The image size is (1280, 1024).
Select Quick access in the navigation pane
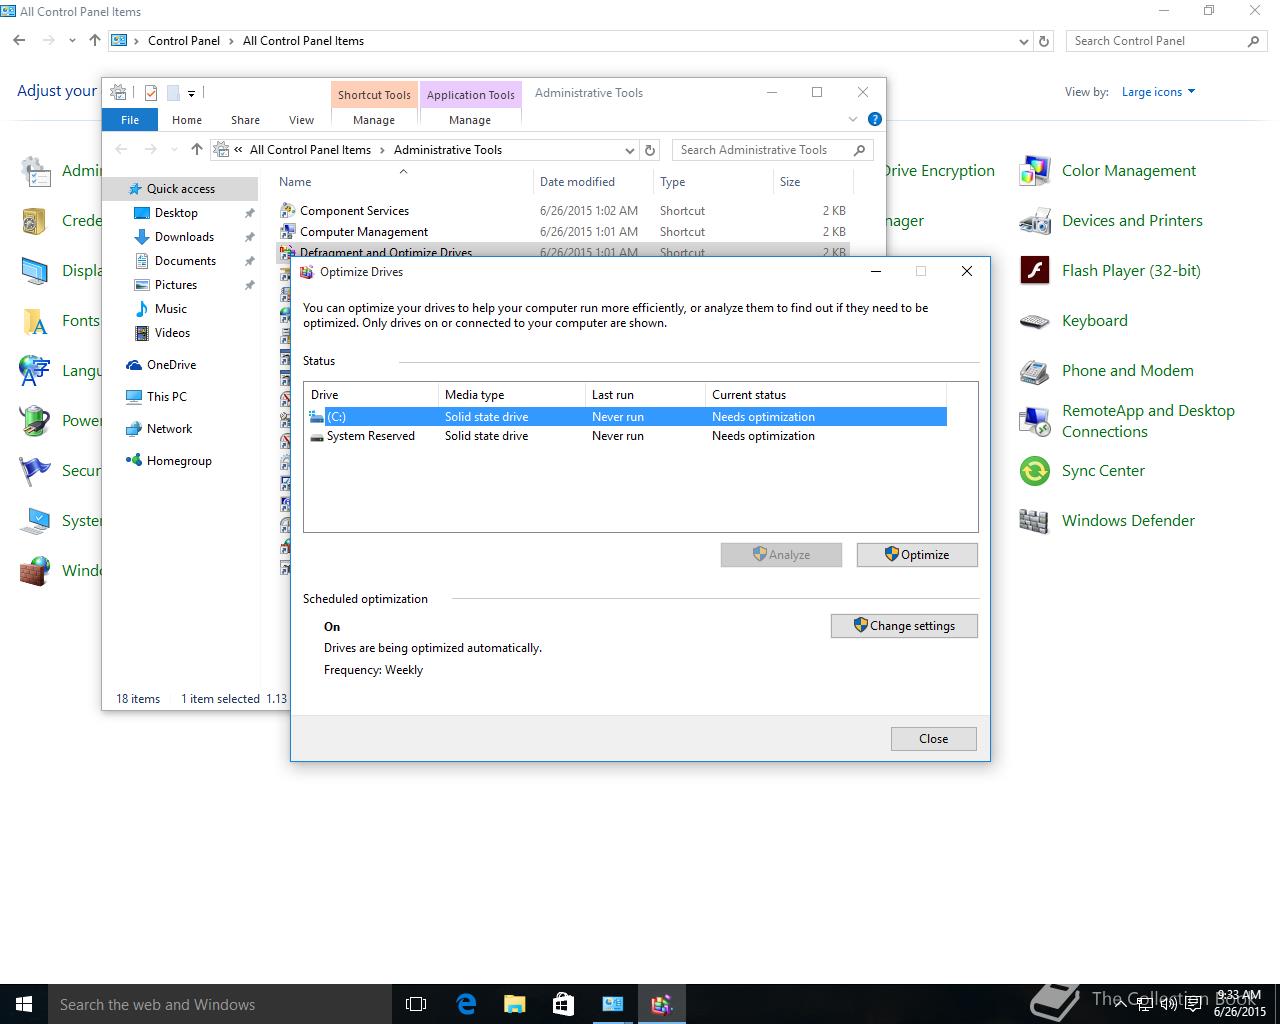pos(180,189)
